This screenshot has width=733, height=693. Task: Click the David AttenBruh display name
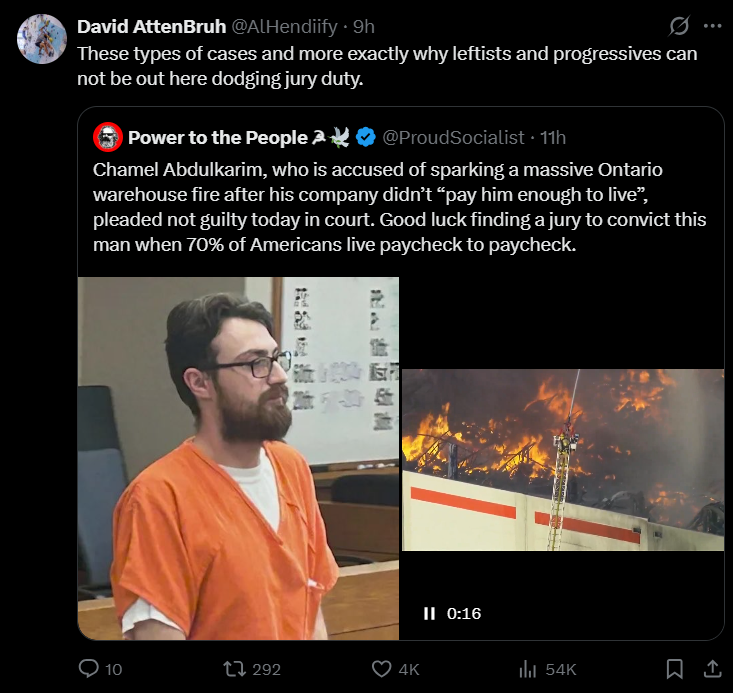click(151, 27)
